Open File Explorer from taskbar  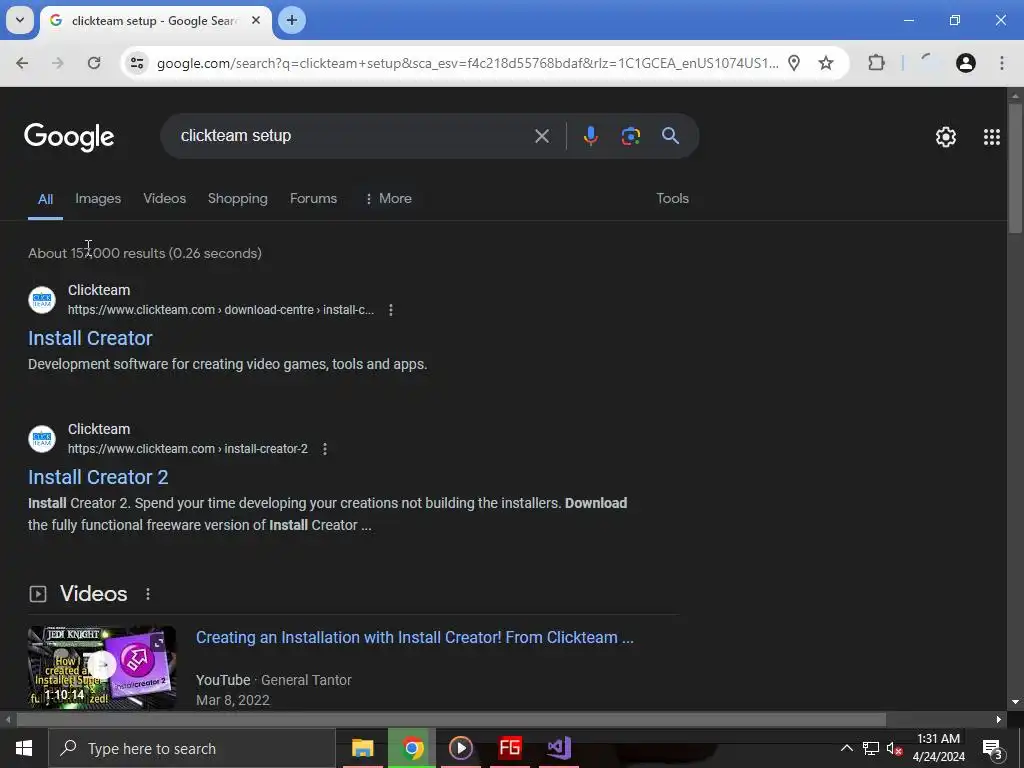tap(362, 748)
